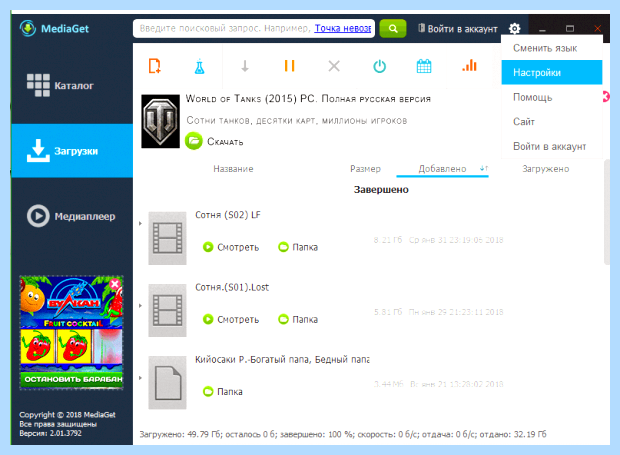The image size is (620, 455).
Task: Open the orange statistics bars icon
Action: (x=469, y=66)
